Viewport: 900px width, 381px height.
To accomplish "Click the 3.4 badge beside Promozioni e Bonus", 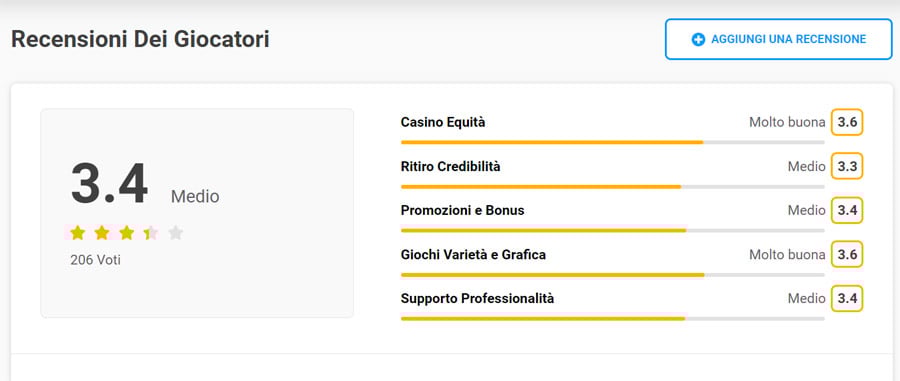I will [847, 211].
